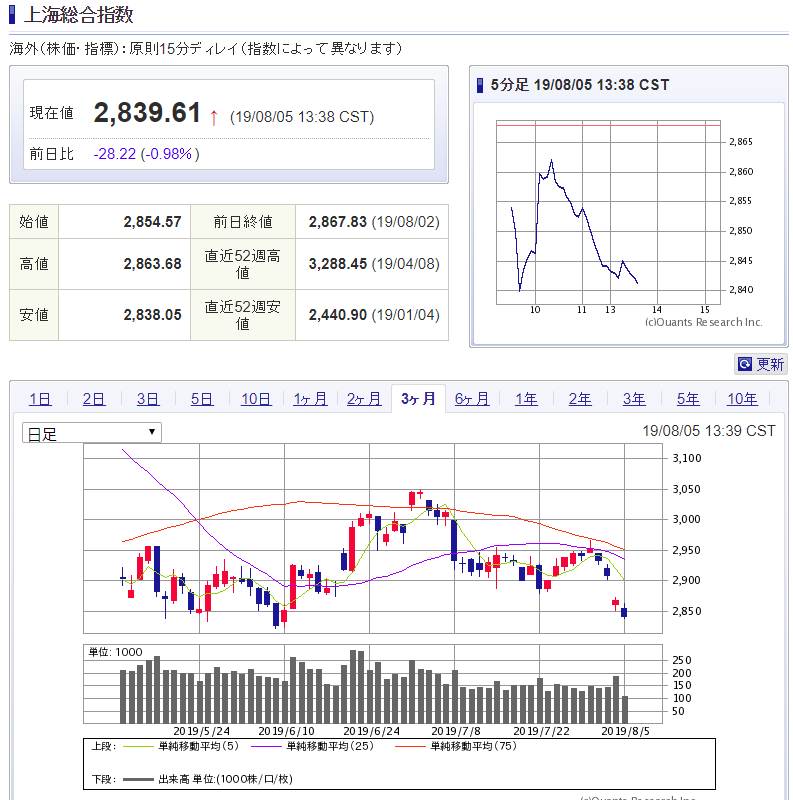Open the 6ヶ月 period tab
The height and width of the screenshot is (800, 793).
472,399
